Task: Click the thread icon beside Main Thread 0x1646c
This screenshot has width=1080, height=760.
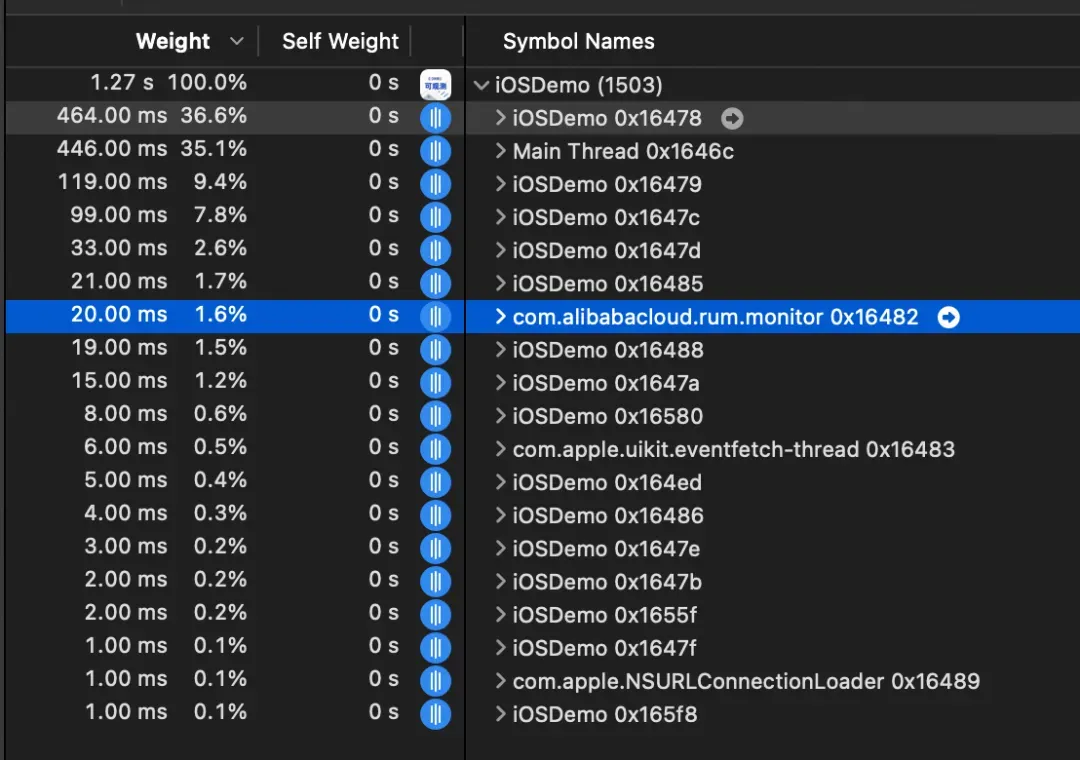Action: coord(435,151)
